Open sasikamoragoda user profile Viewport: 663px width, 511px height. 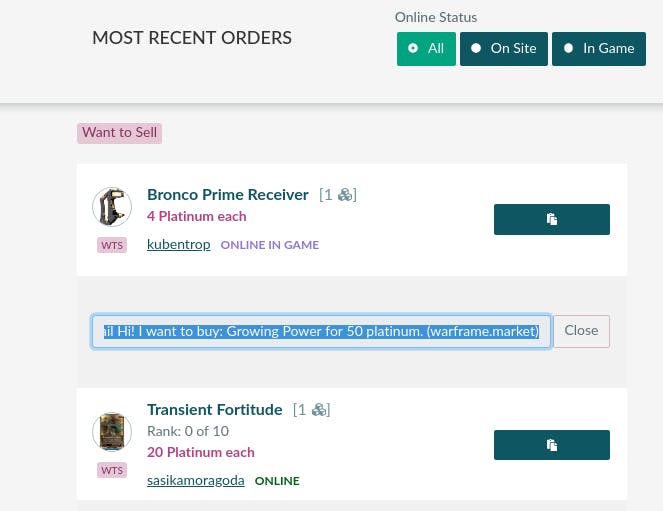[x=195, y=481]
